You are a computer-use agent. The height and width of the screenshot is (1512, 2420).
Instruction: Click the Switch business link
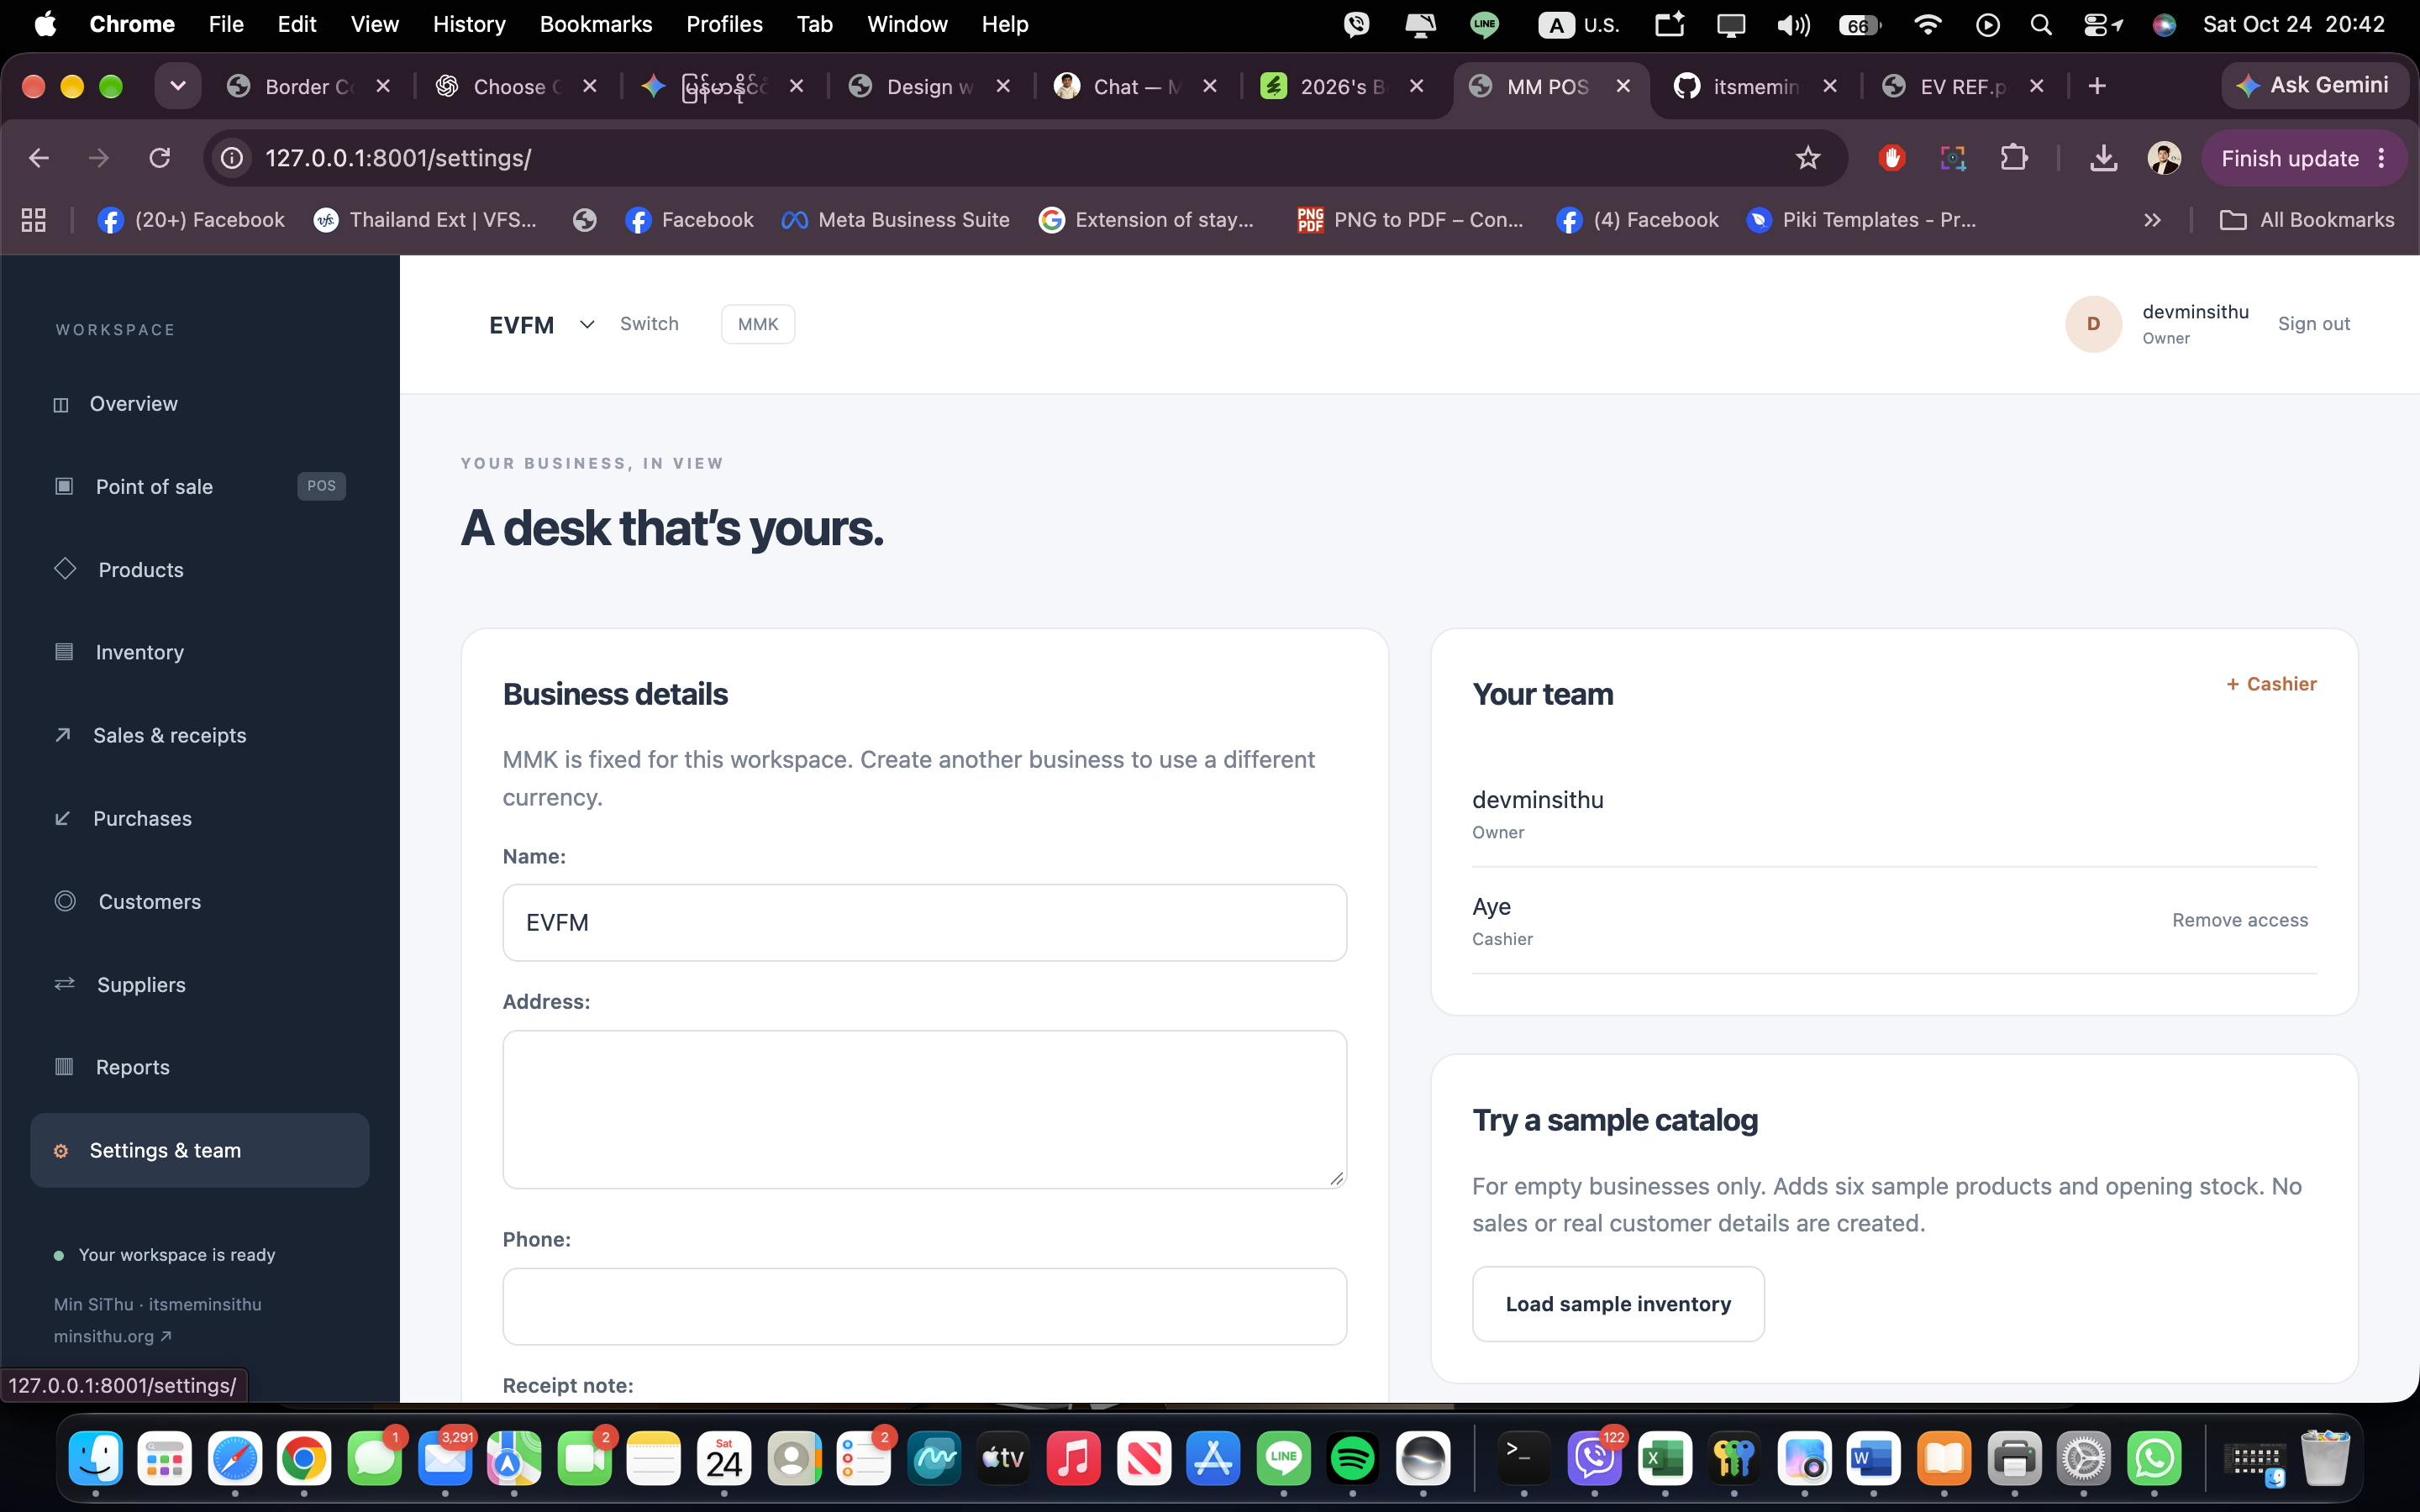[649, 324]
